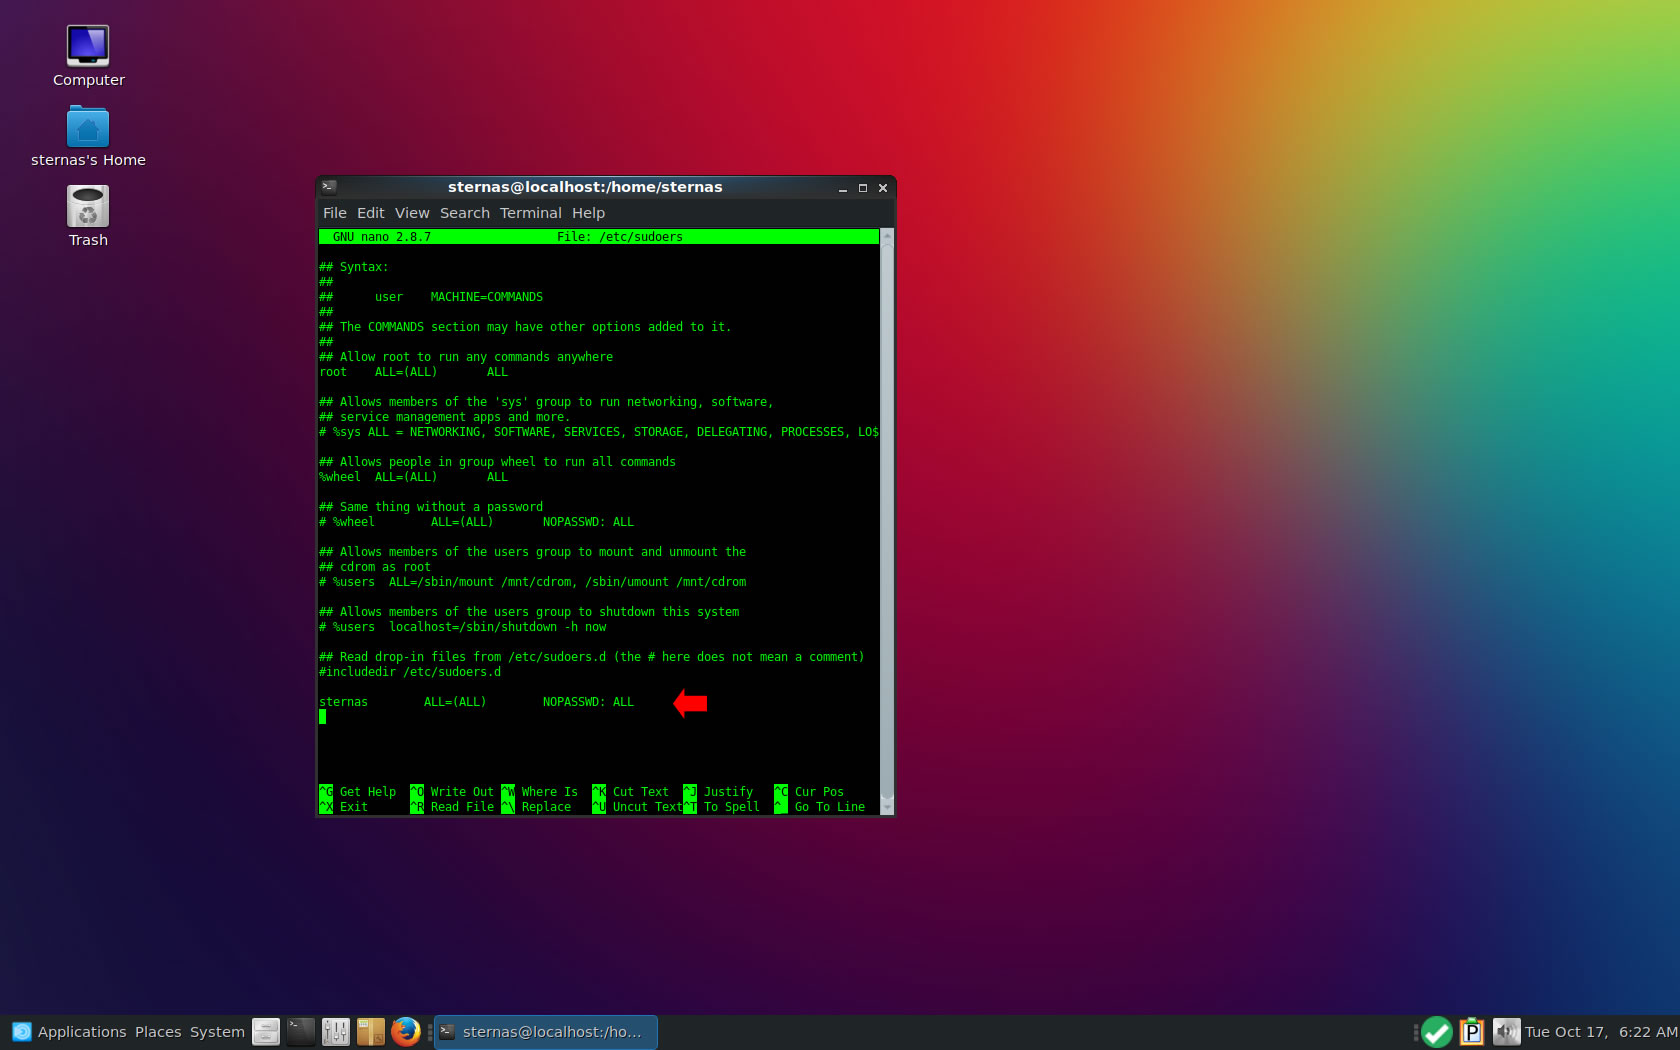Open the terminal View menu

(x=412, y=213)
